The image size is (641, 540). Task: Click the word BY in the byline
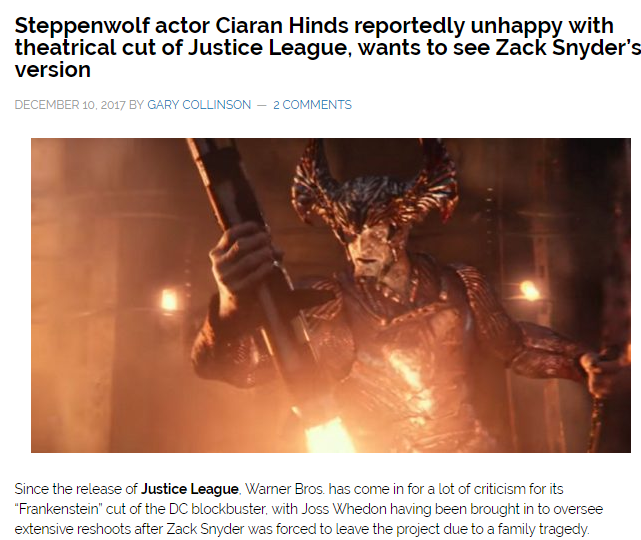(x=136, y=105)
